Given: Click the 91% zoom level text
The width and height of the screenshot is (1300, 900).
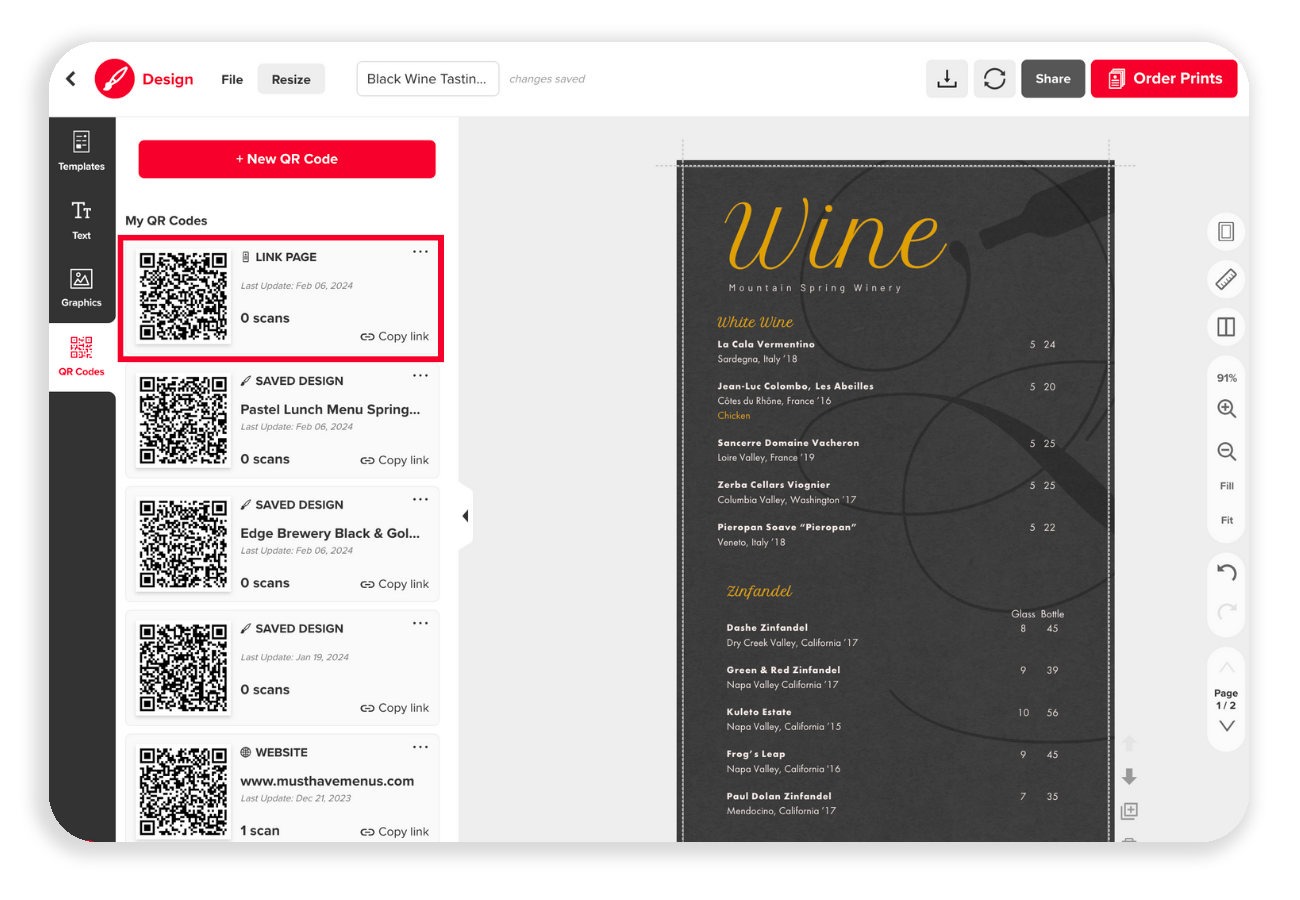Looking at the screenshot, I should 1227,378.
